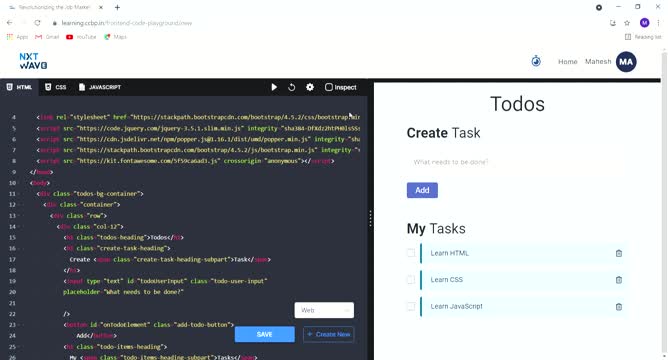Open the Web dropdown

coord(324,310)
